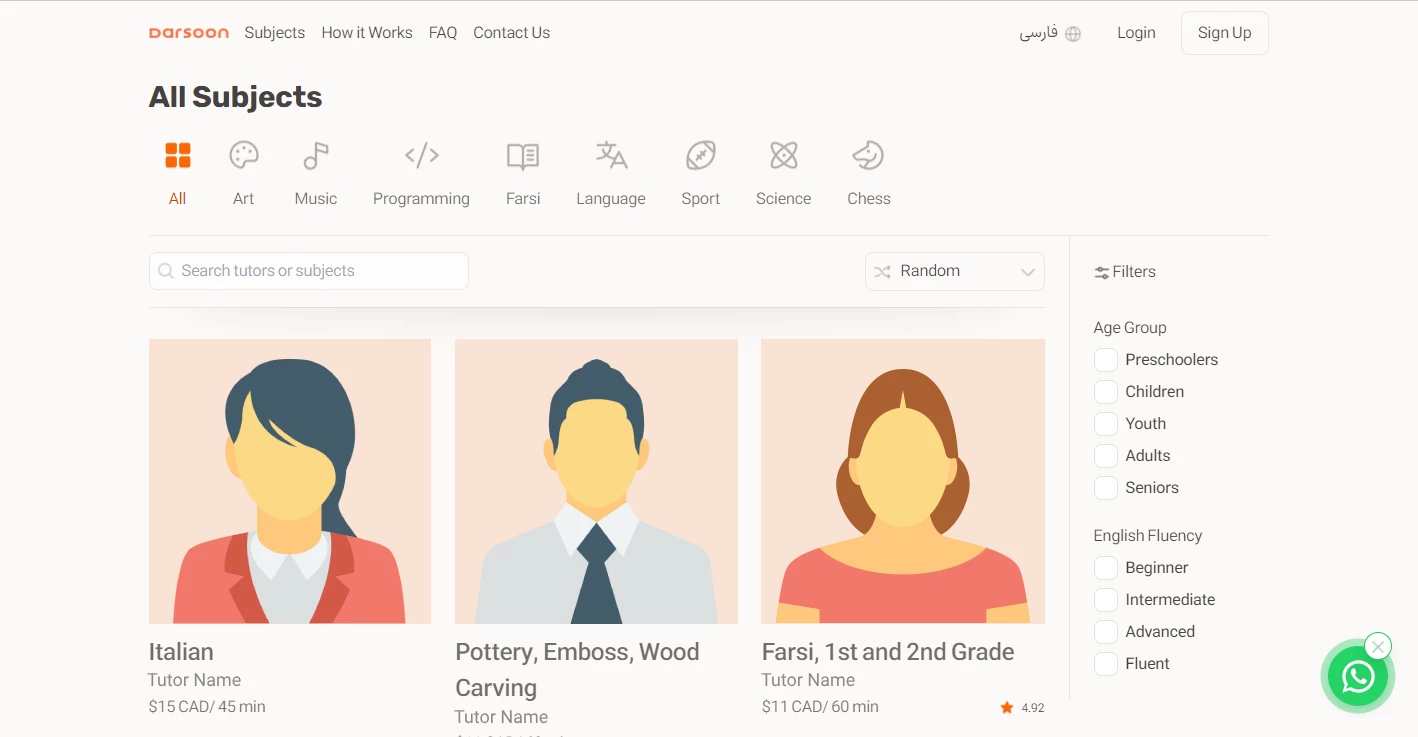Open the Random sort dropdown
The image size is (1418, 737).
955,272
